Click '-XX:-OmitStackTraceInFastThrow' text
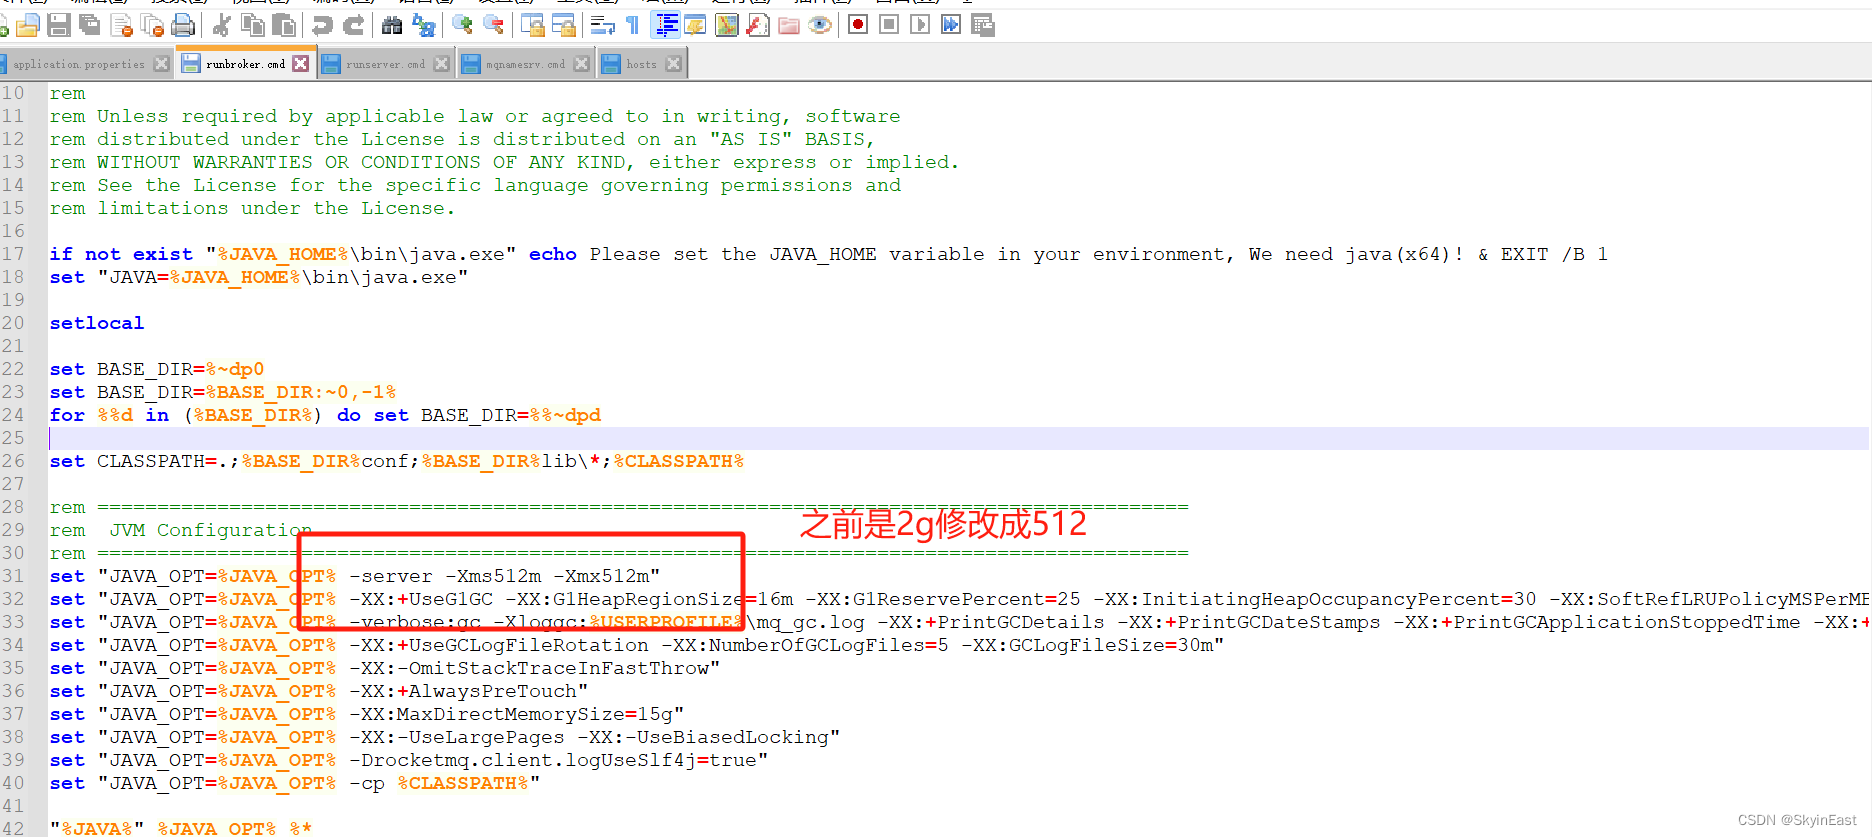 [529, 668]
